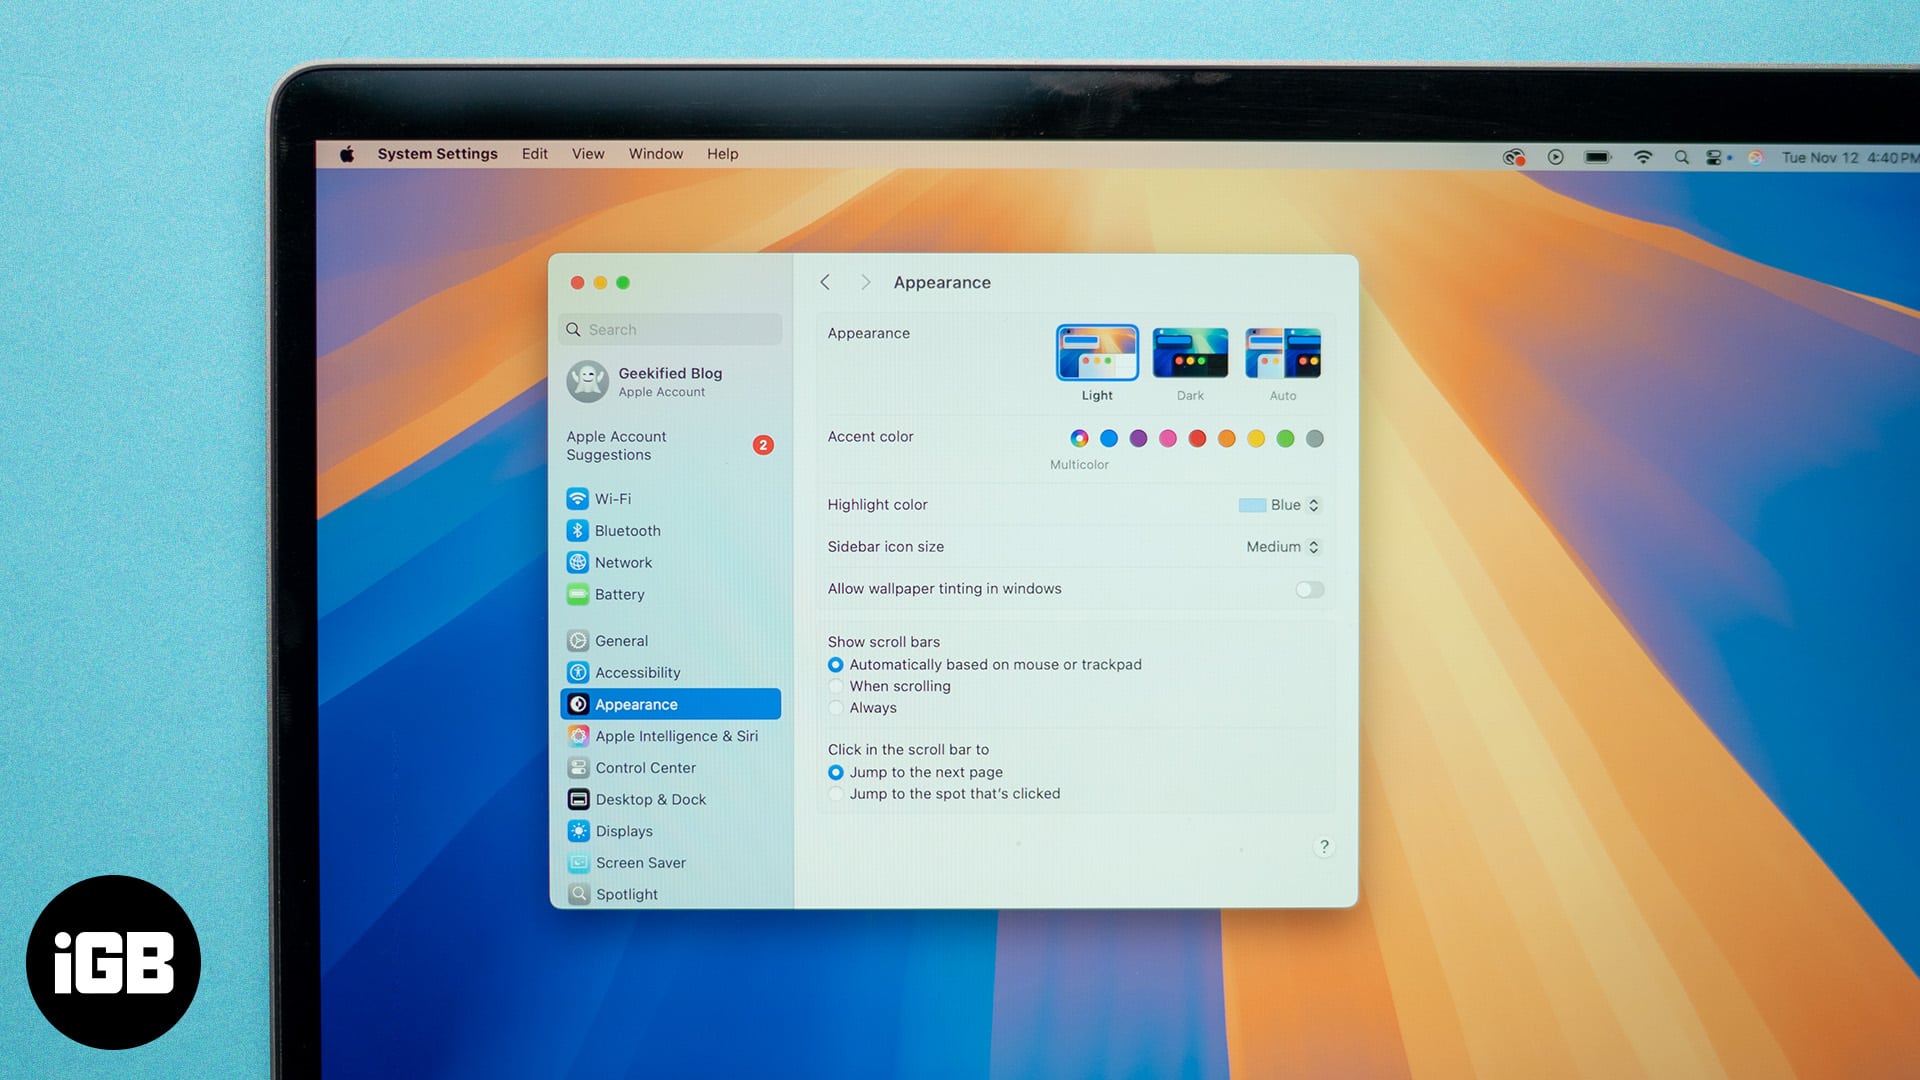This screenshot has width=1920, height=1080.
Task: Click the help question mark button
Action: (x=1323, y=847)
